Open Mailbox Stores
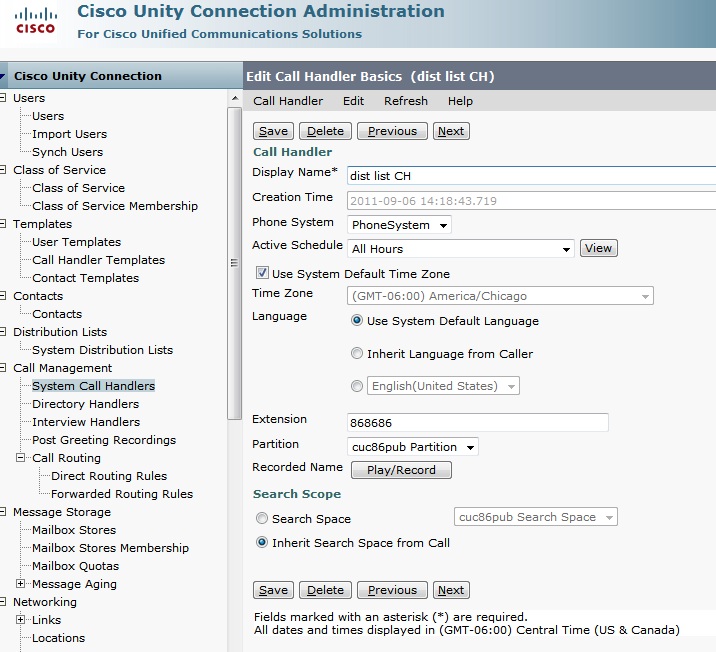The width and height of the screenshot is (716, 652). 74,530
